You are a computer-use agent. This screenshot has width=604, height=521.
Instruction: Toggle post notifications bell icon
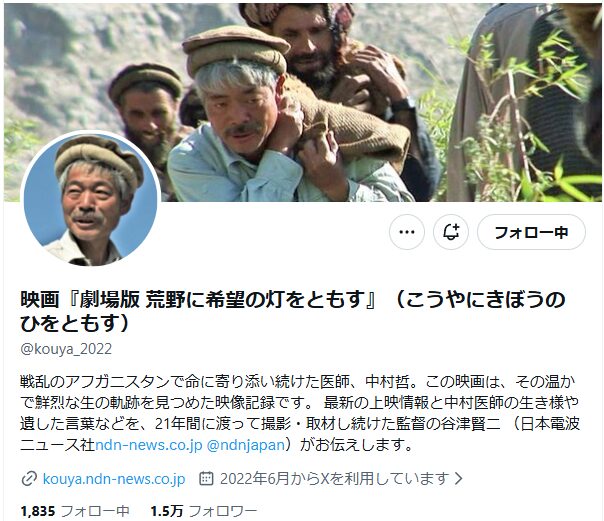pos(451,232)
